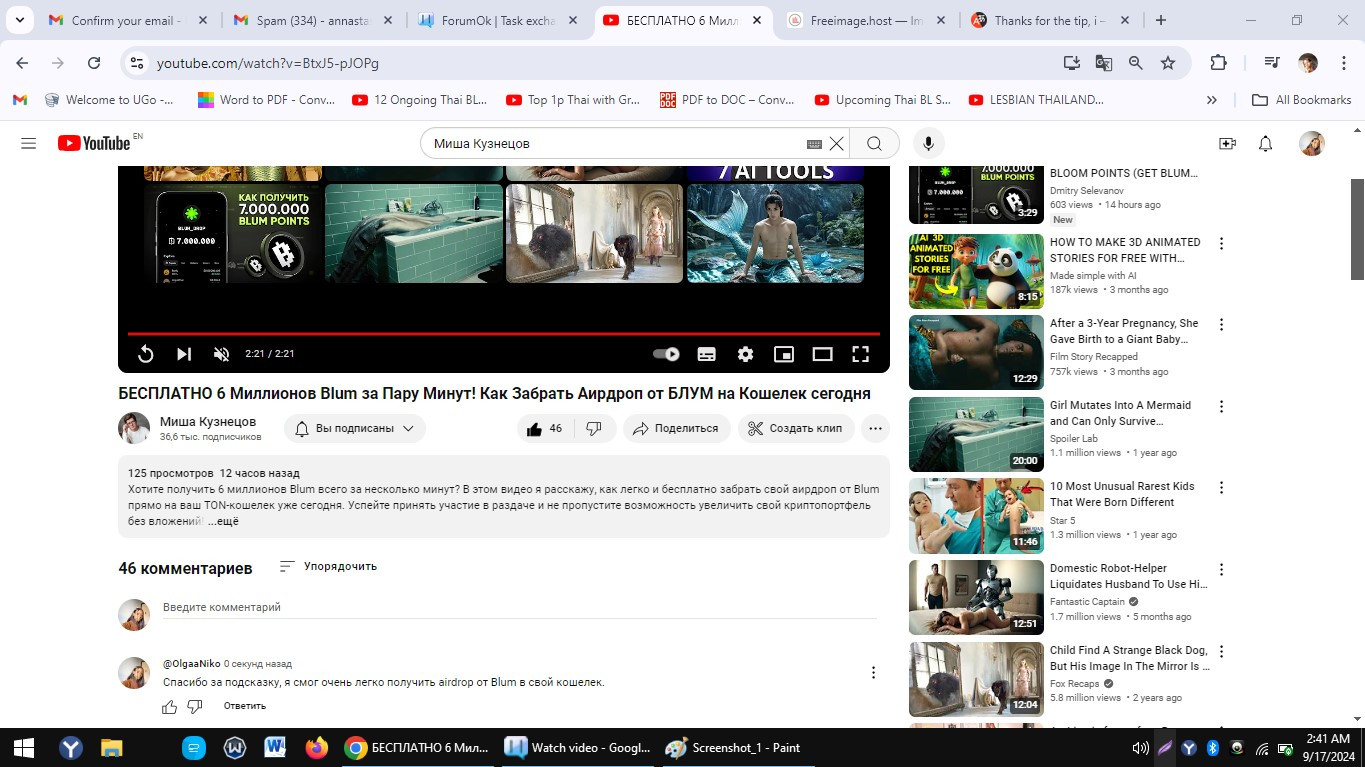
Task: Open options for 3-Year Pregnancy video
Action: 1221,324
